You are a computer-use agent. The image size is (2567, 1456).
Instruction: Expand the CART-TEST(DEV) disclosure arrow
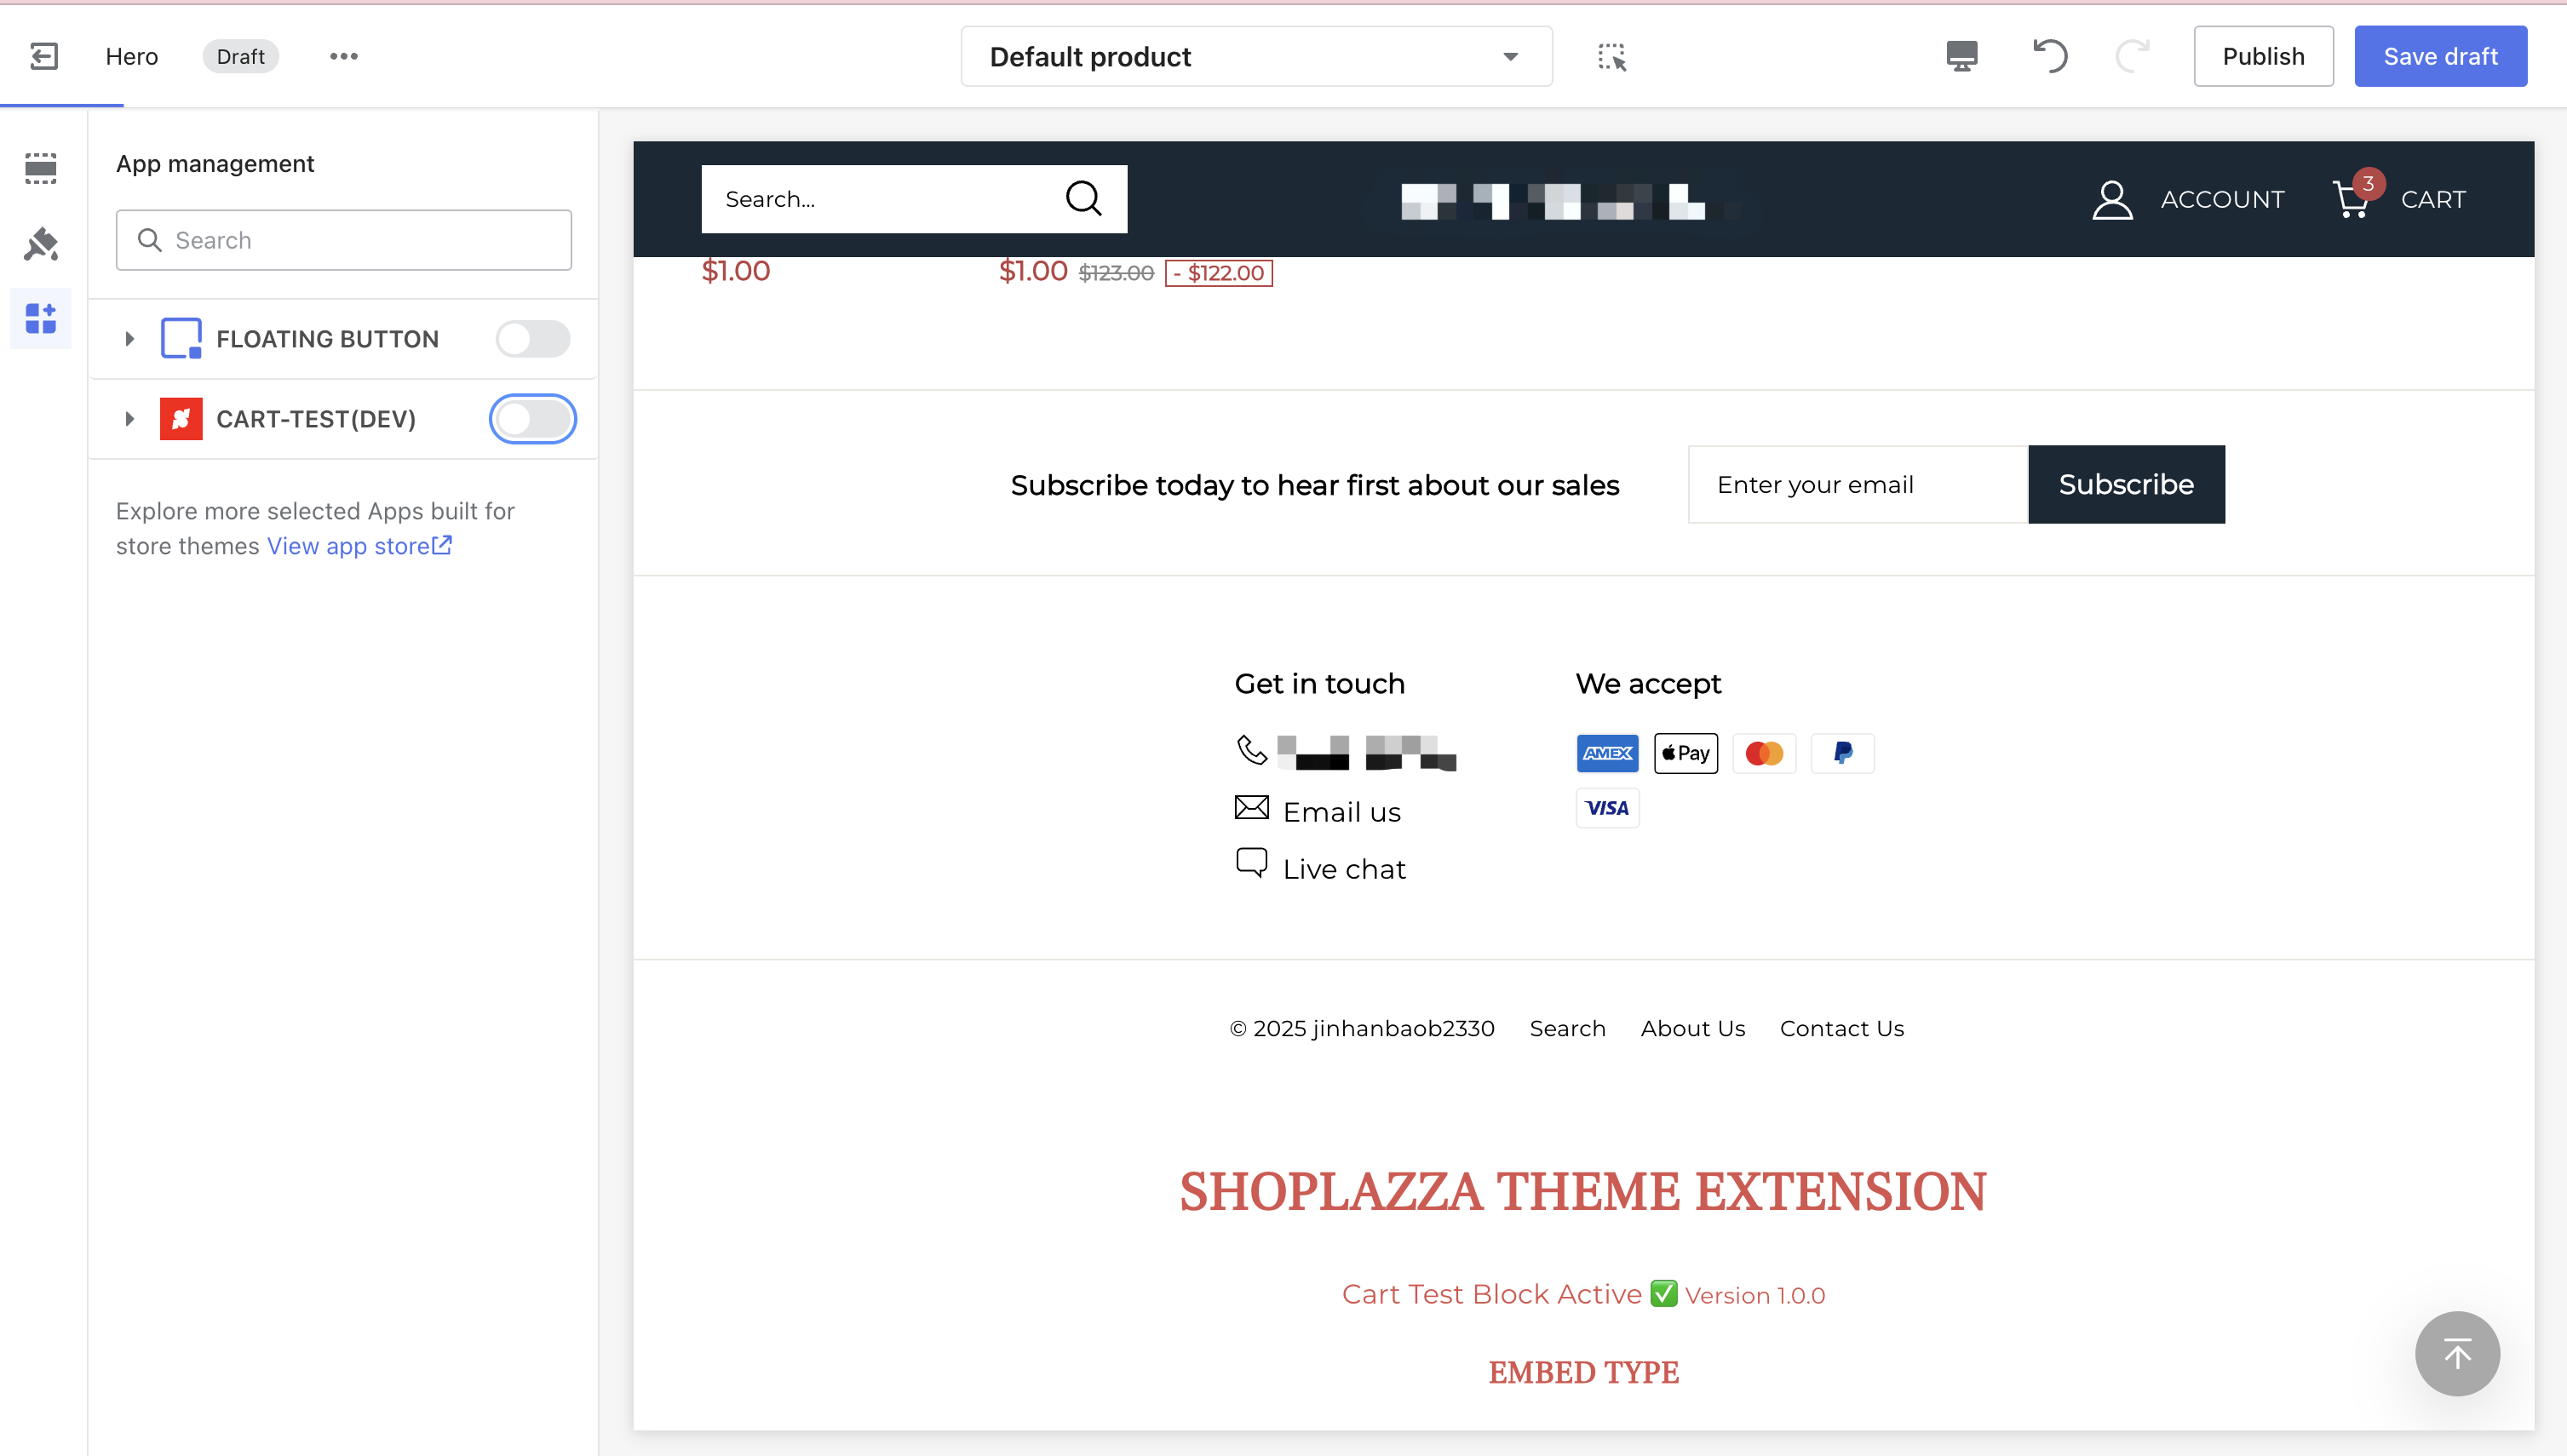coord(129,419)
